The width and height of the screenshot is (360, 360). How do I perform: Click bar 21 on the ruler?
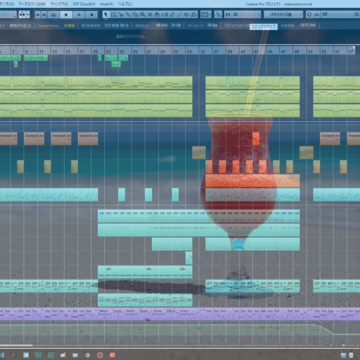coord(108,52)
